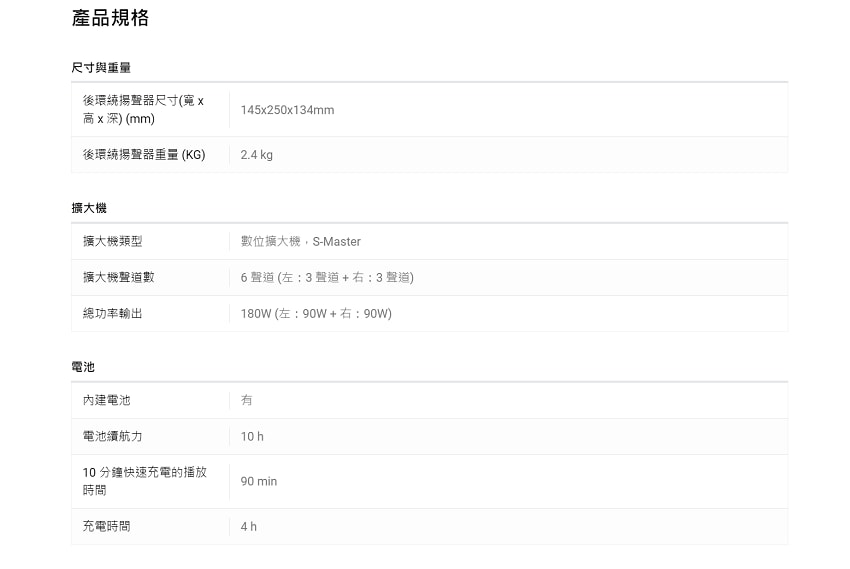Click the 電池 section heading
850x569 pixels.
click(x=83, y=367)
